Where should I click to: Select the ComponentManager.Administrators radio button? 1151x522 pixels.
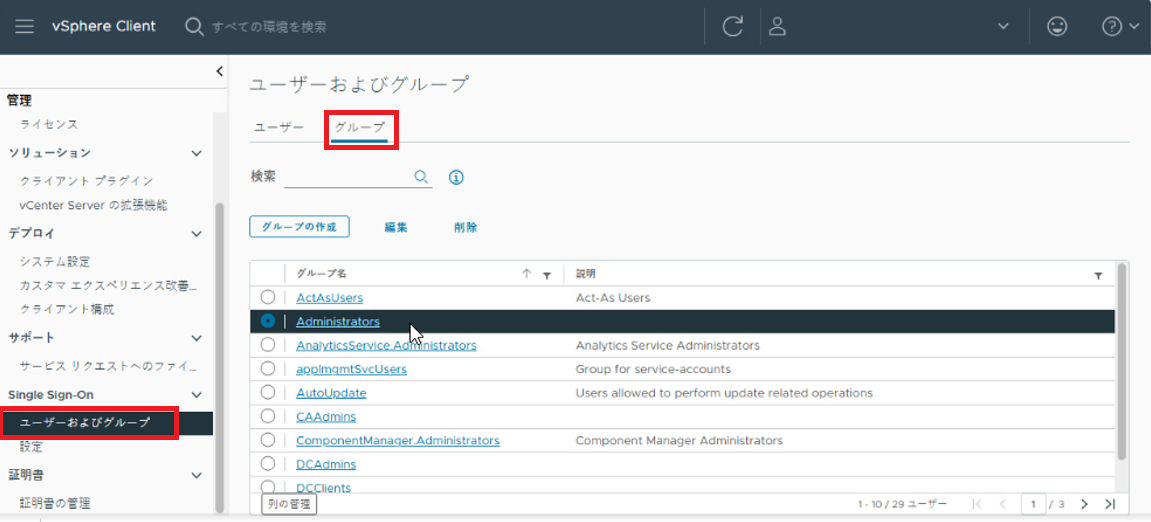coord(268,440)
